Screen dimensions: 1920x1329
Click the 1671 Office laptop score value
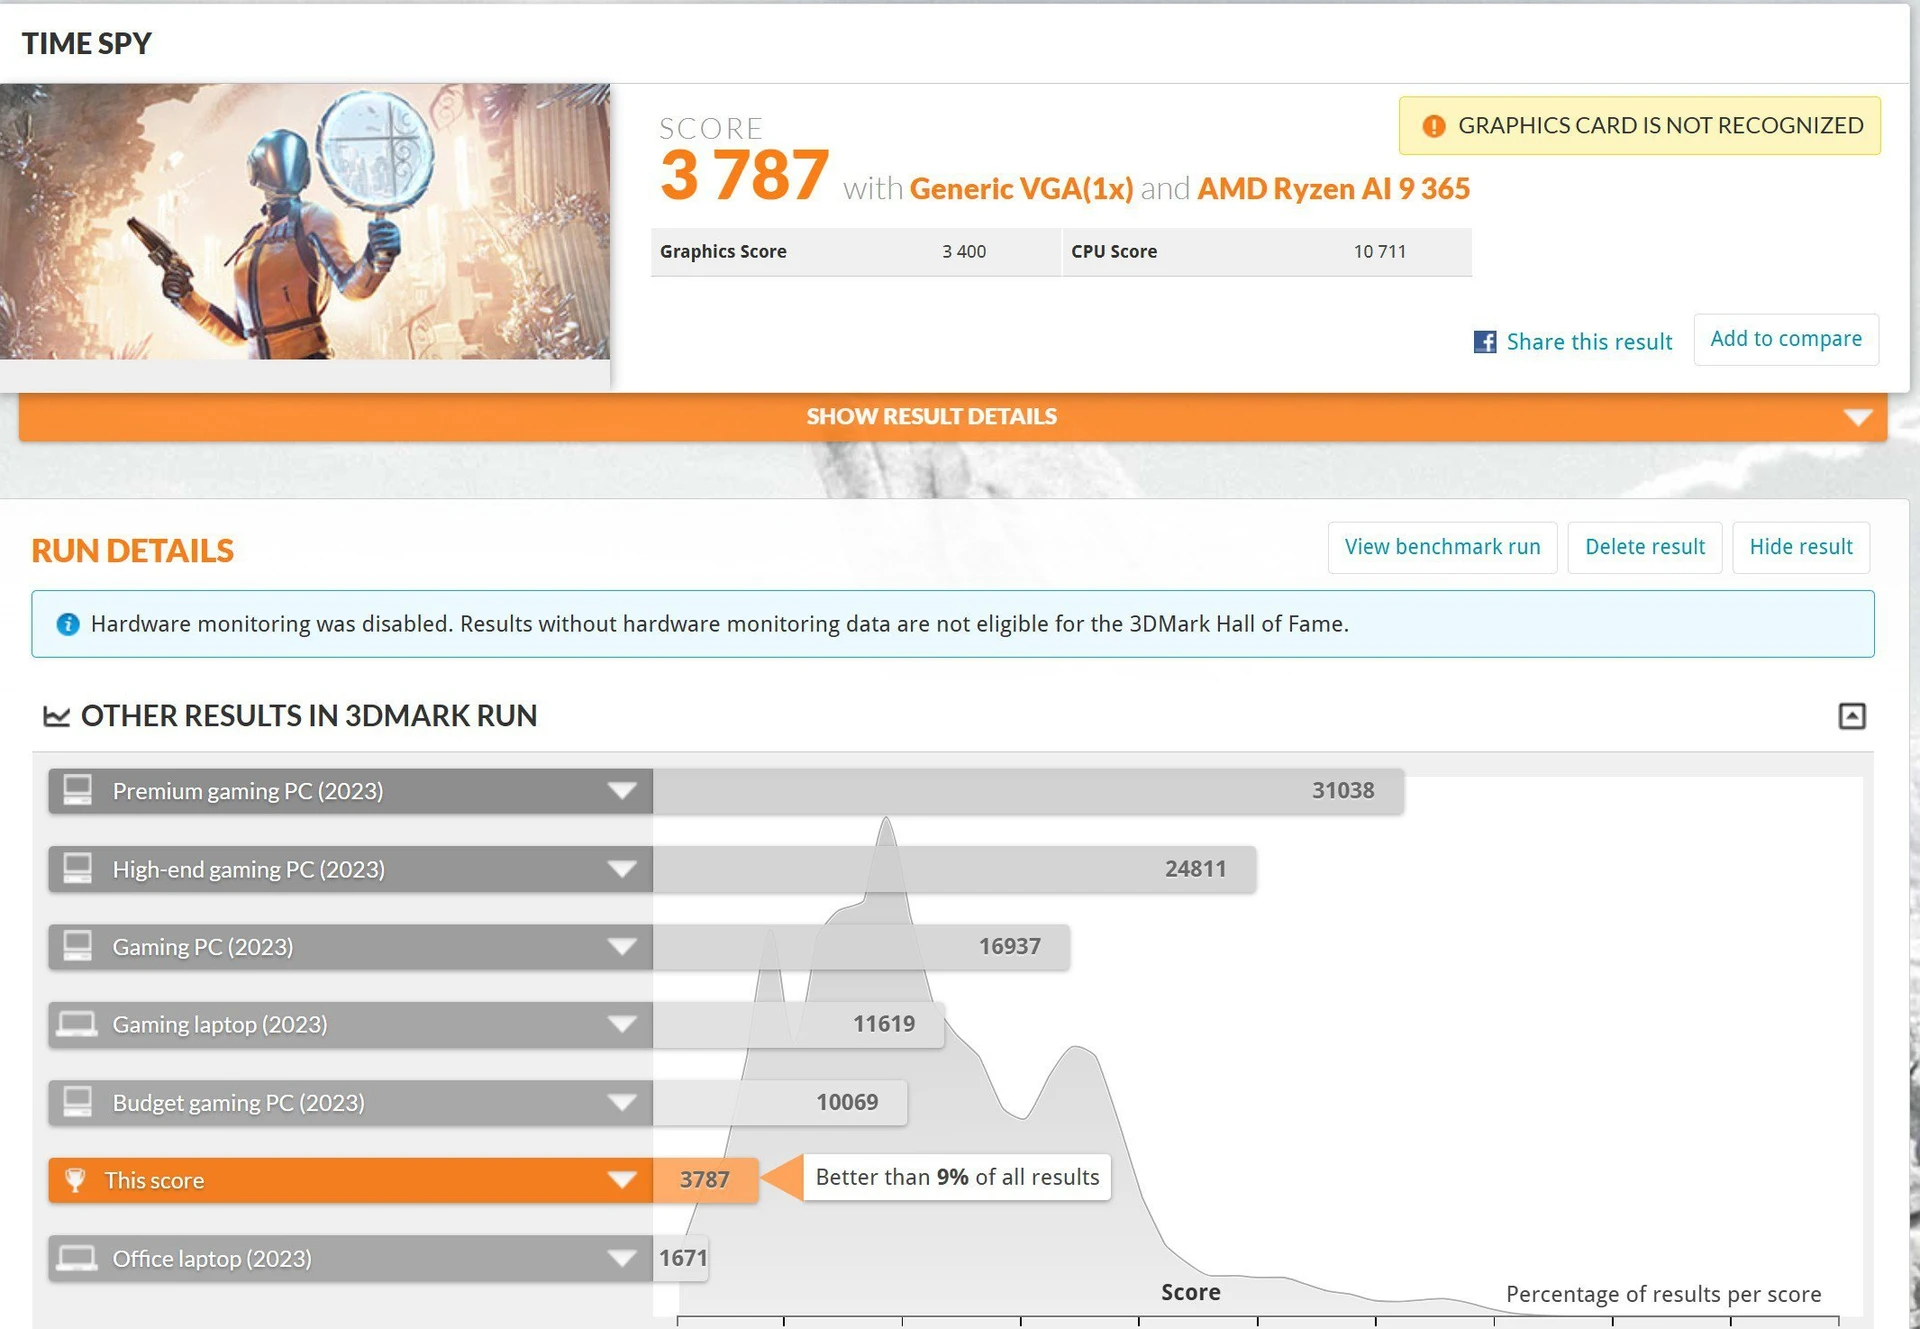click(683, 1258)
